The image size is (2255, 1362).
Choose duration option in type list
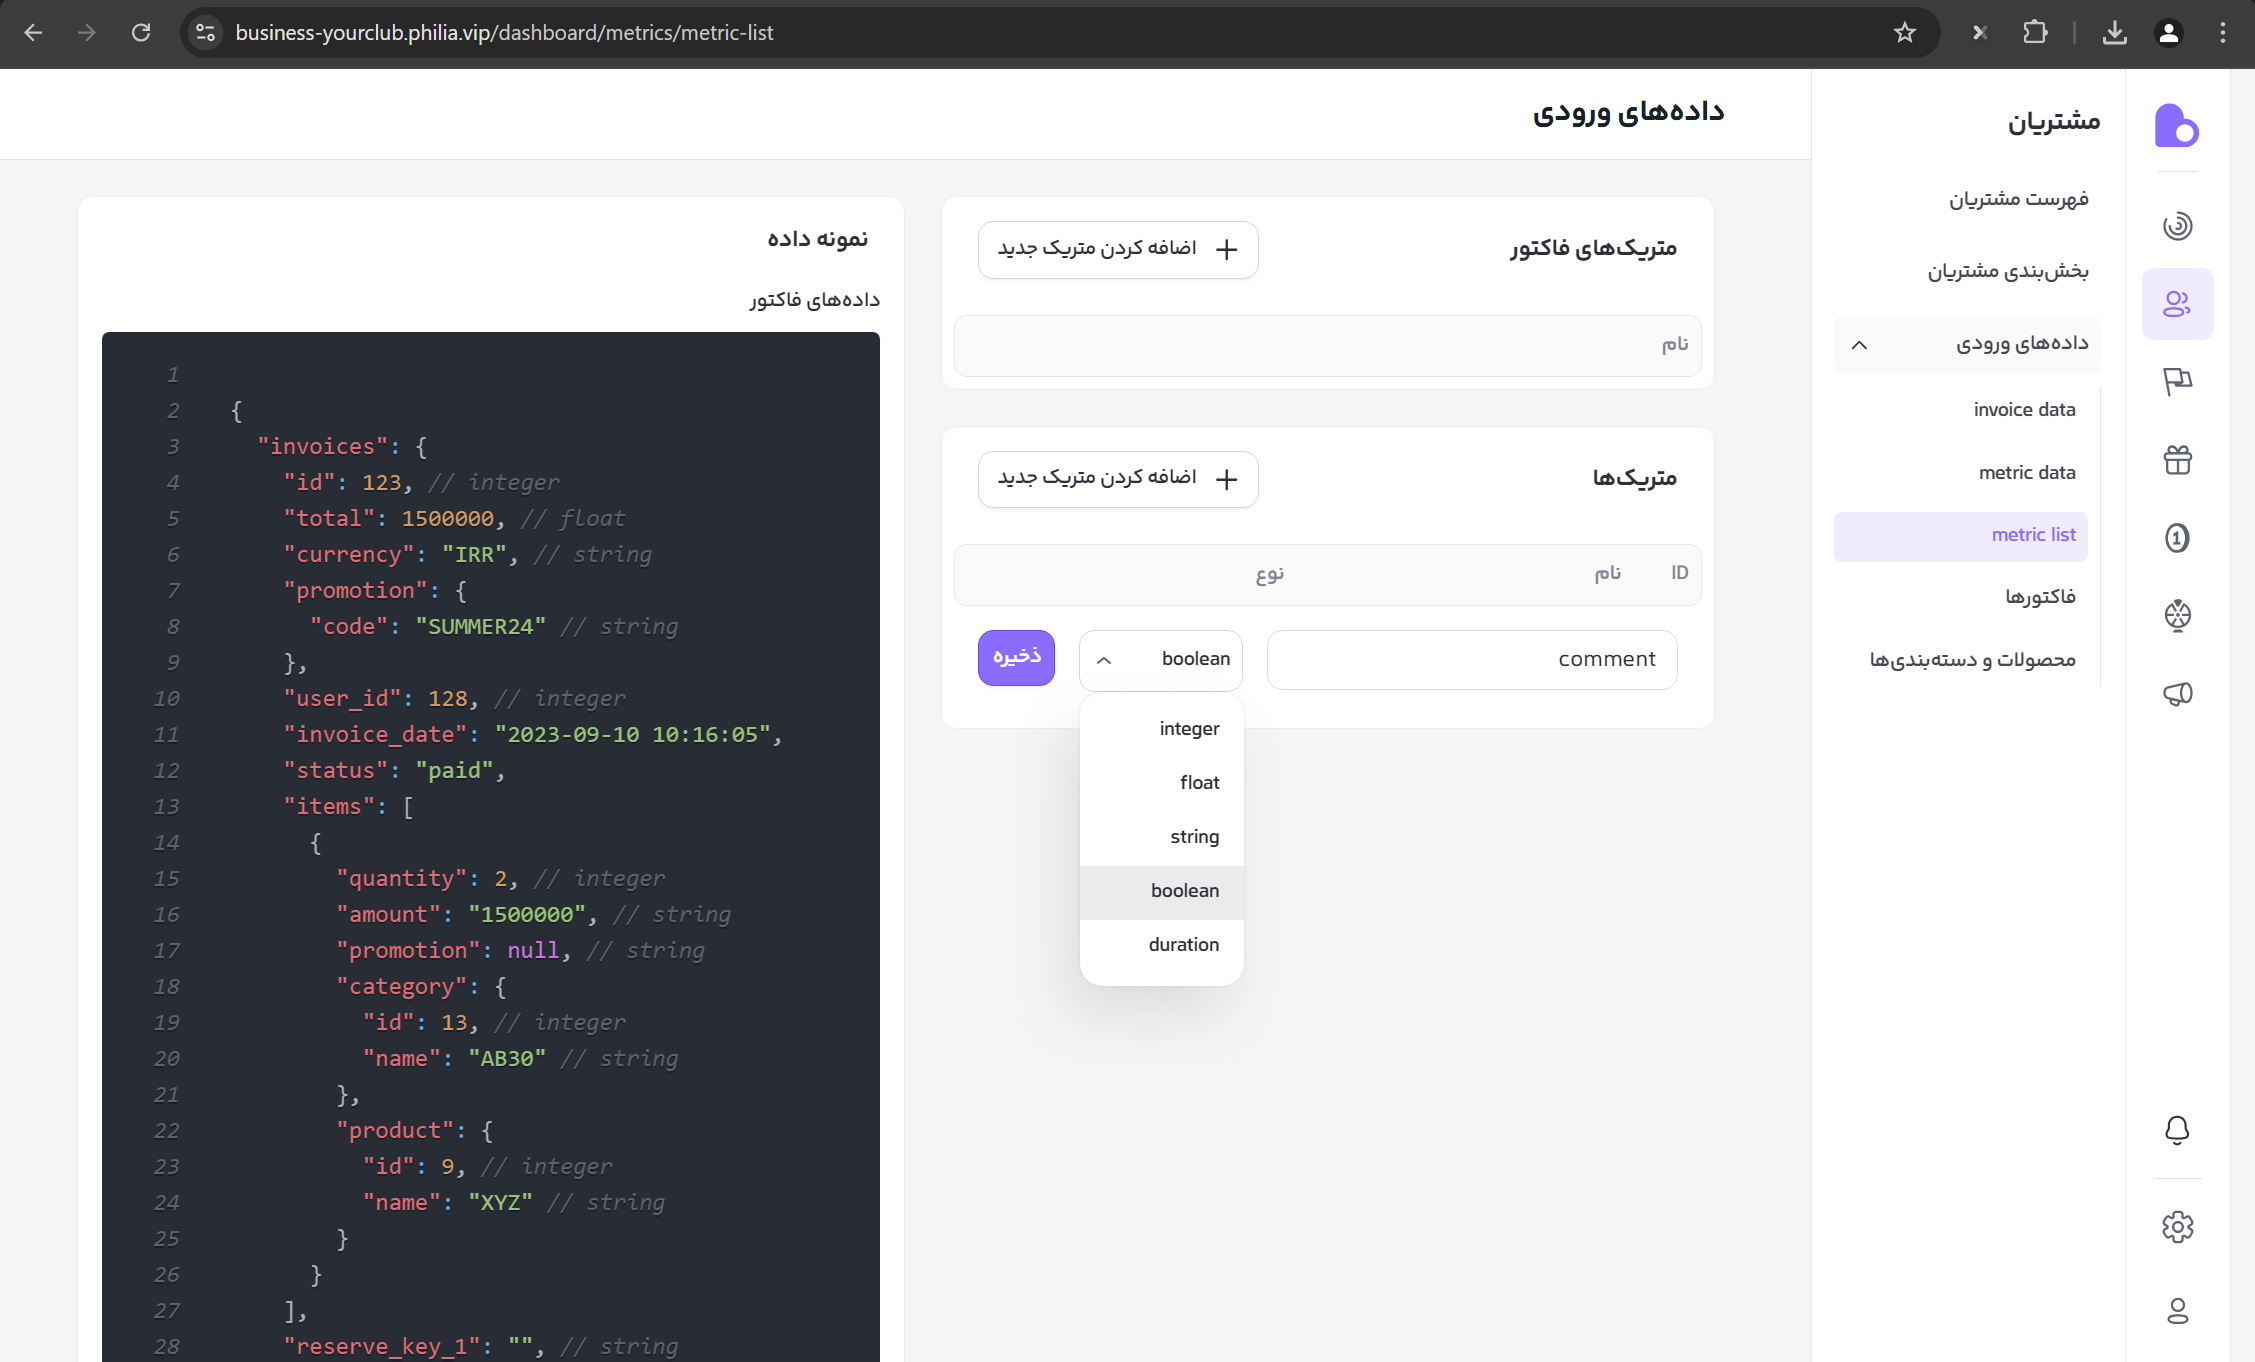1183,945
